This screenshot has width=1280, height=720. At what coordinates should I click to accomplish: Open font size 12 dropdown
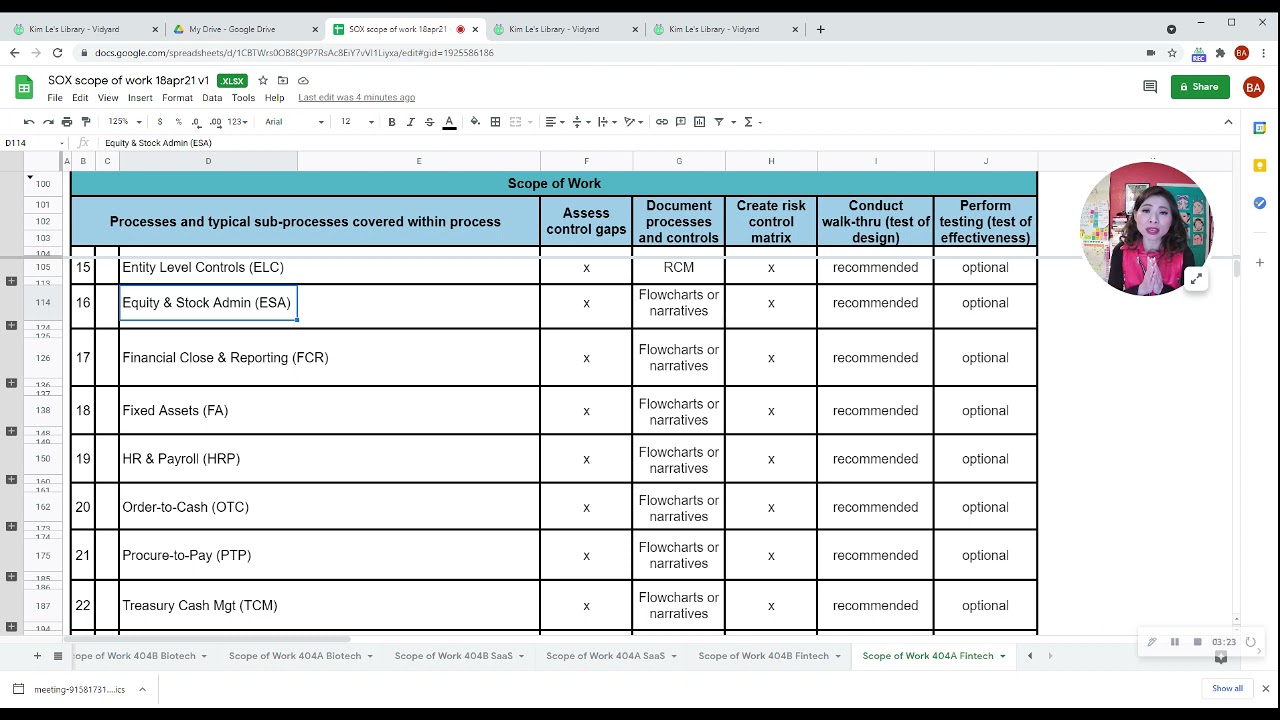(357, 122)
